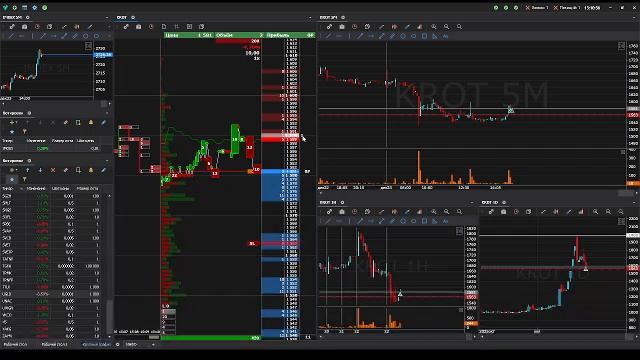The height and width of the screenshot is (360, 640).
Task: Toggle the star favorites filter in upper instruments panel
Action: pyautogui.click(x=12, y=131)
